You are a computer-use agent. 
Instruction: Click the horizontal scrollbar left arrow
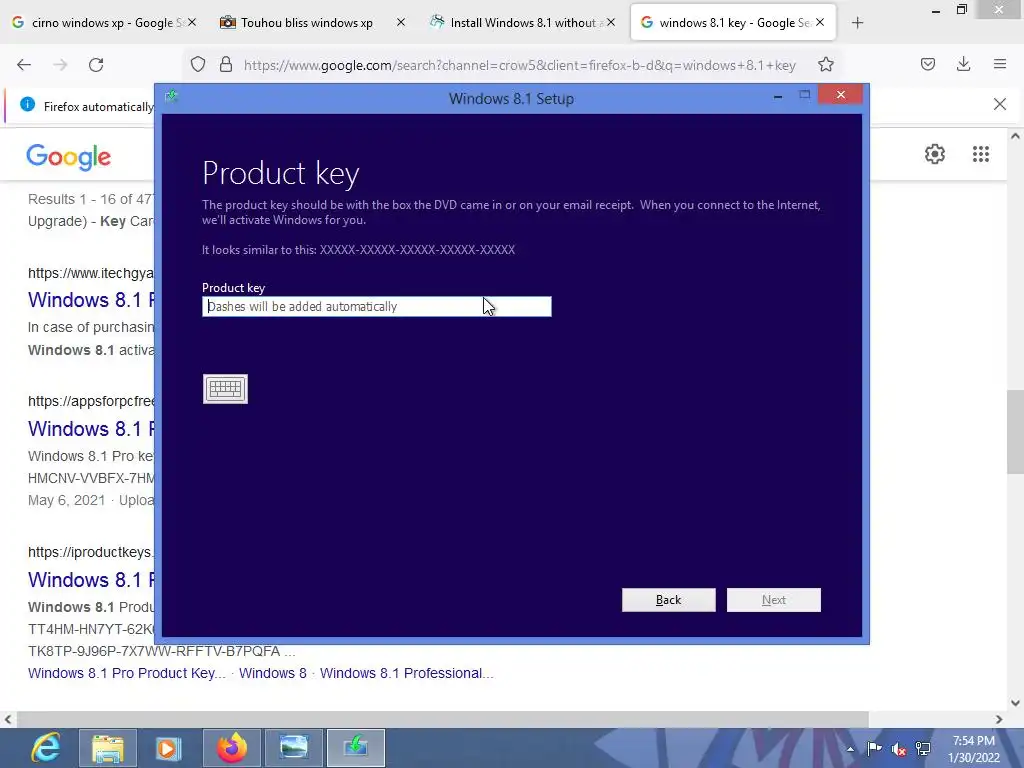click(x=8, y=720)
